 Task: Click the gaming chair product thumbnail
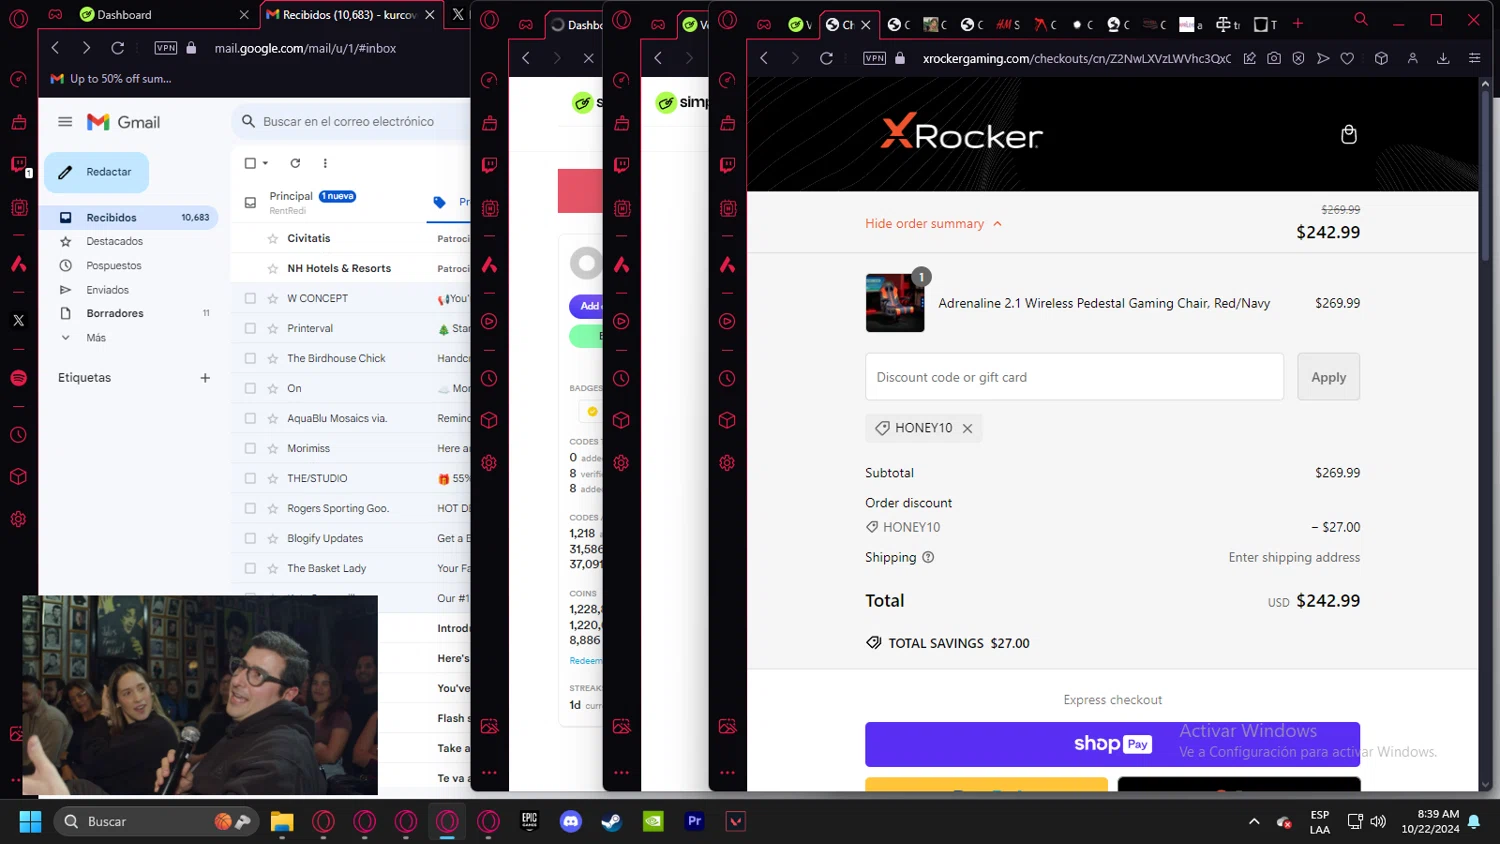[x=895, y=303]
